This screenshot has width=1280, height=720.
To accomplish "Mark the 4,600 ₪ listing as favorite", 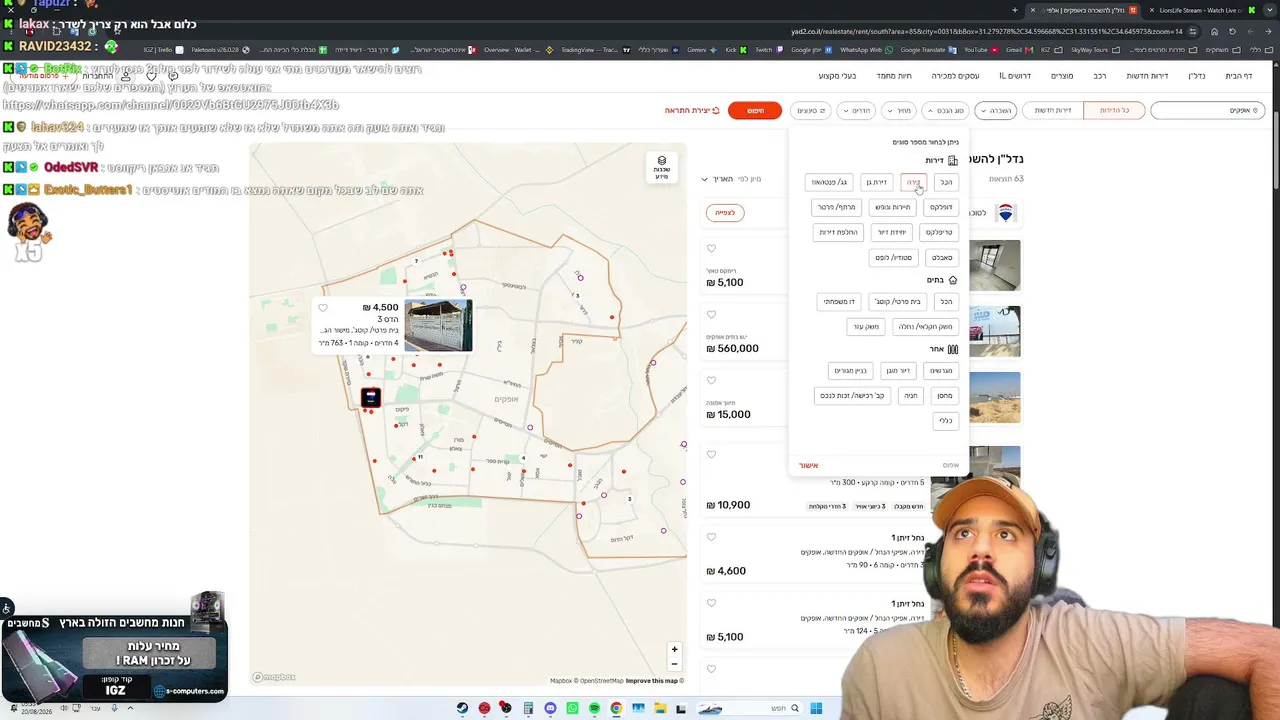I will click(711, 537).
